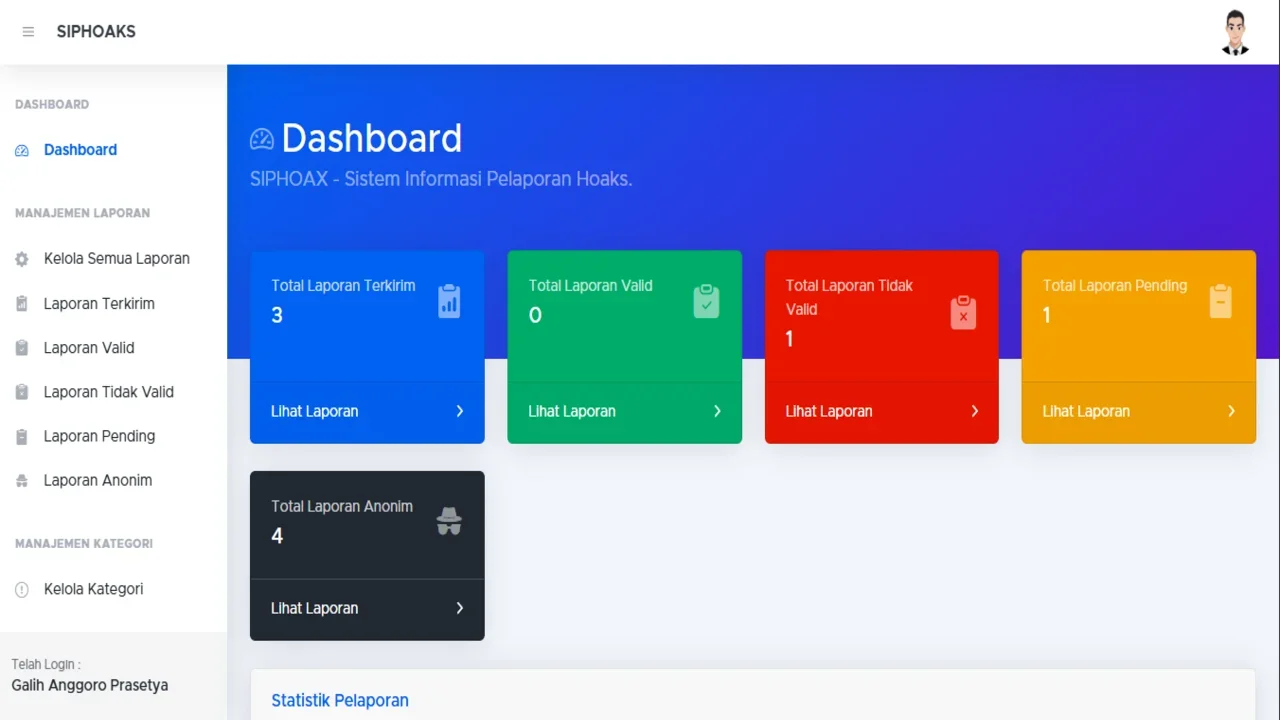This screenshot has height=720, width=1280.
Task: Click the clipboard icon beside Laporan Terkirim
Action: coord(22,304)
